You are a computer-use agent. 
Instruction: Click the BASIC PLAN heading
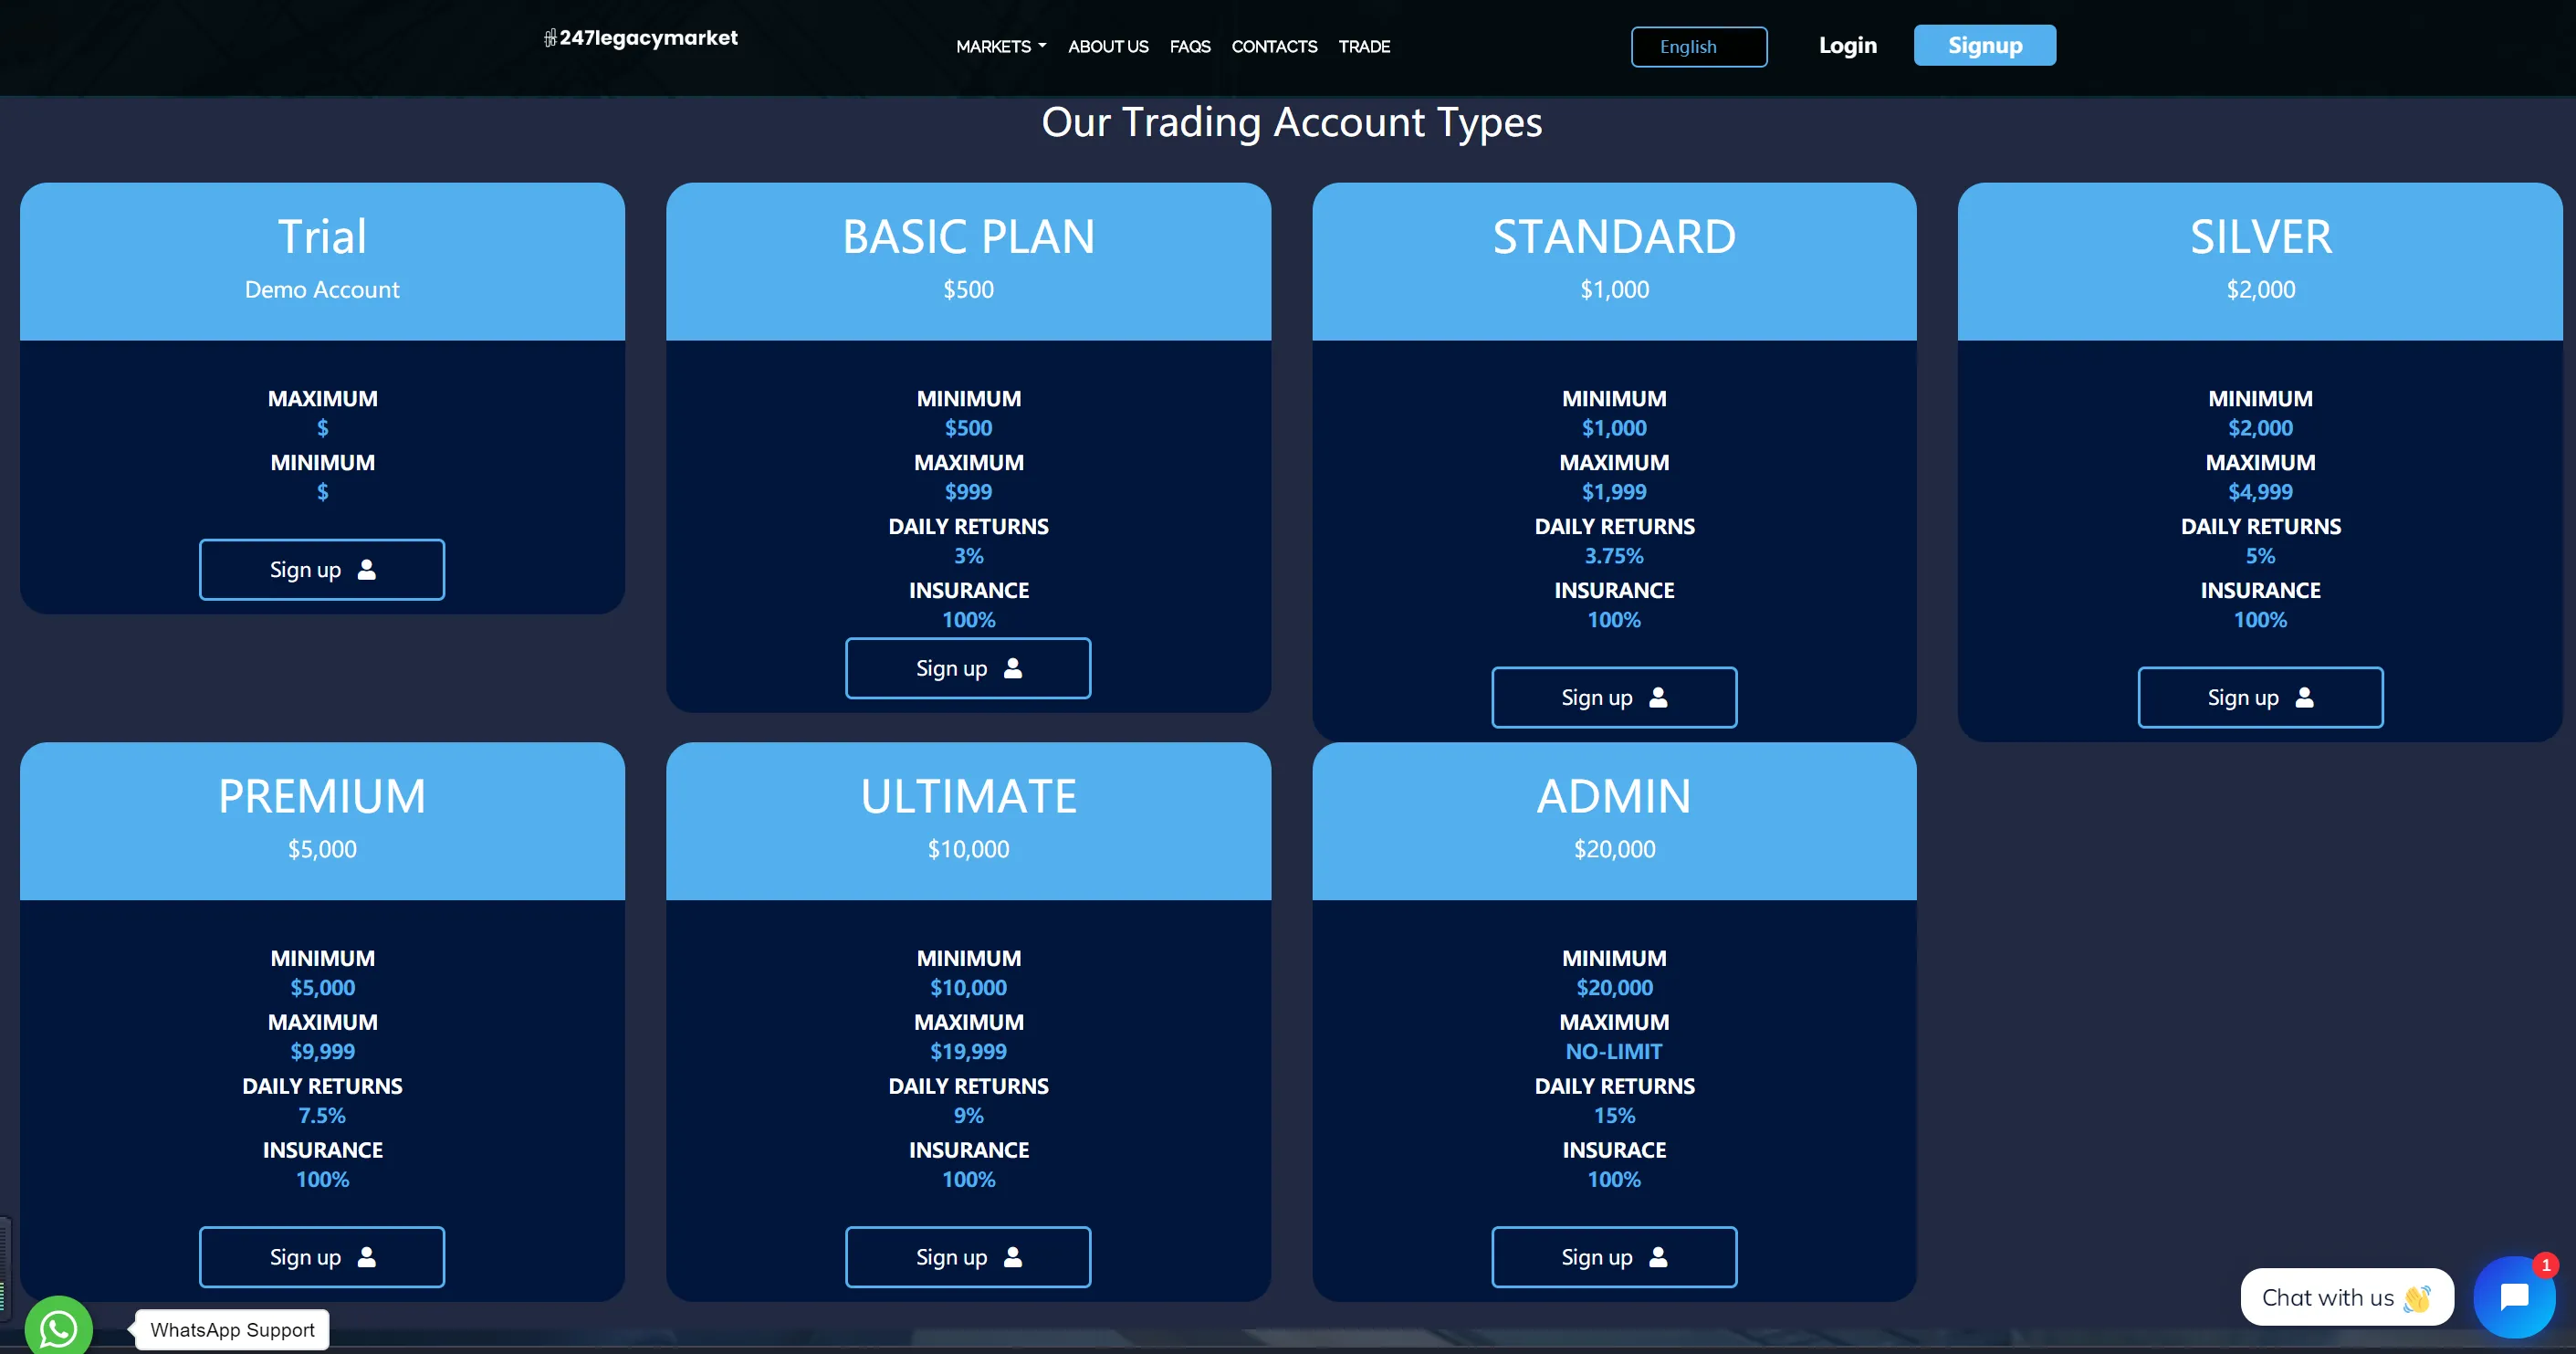click(x=968, y=237)
